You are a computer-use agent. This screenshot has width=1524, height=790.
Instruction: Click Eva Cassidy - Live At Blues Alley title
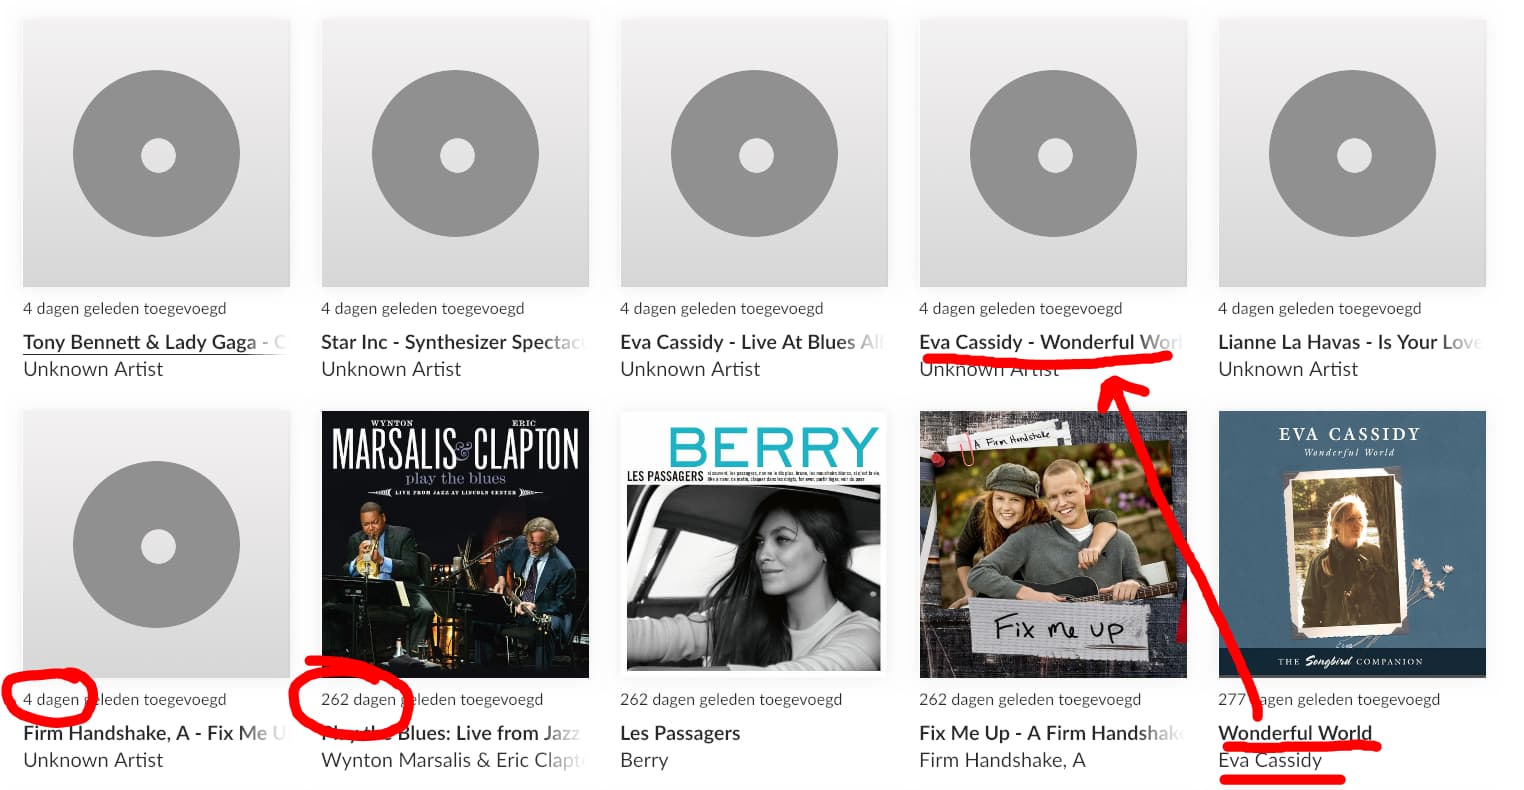click(x=753, y=342)
